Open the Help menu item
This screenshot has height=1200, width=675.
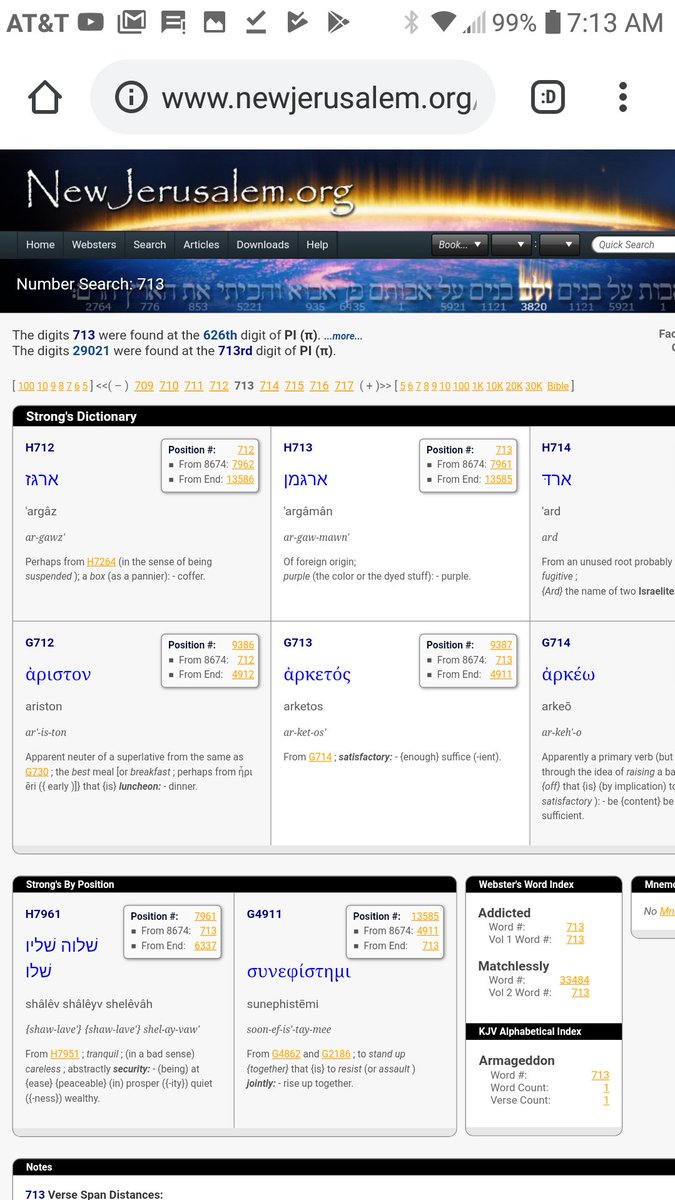point(317,245)
